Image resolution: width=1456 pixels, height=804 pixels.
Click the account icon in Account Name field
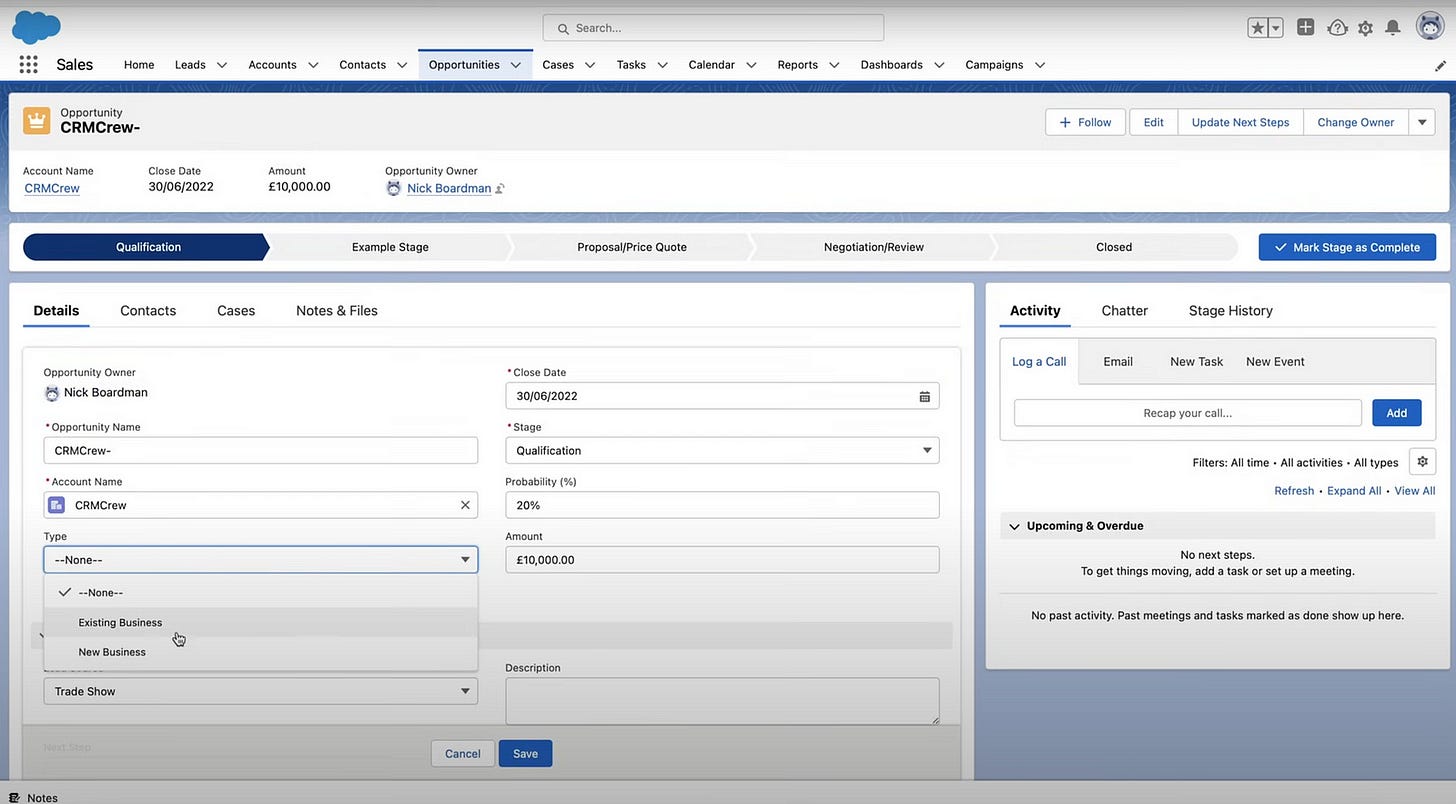(x=57, y=505)
